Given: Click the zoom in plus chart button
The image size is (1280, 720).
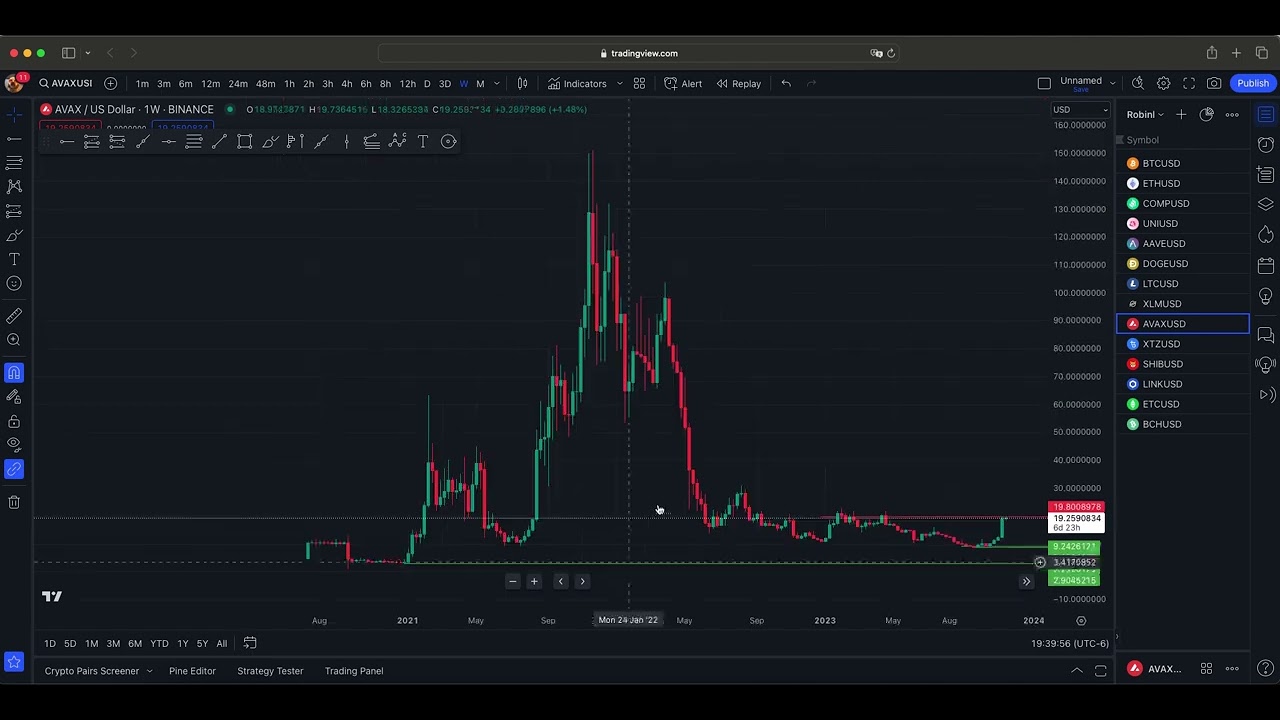Looking at the screenshot, I should 534,581.
